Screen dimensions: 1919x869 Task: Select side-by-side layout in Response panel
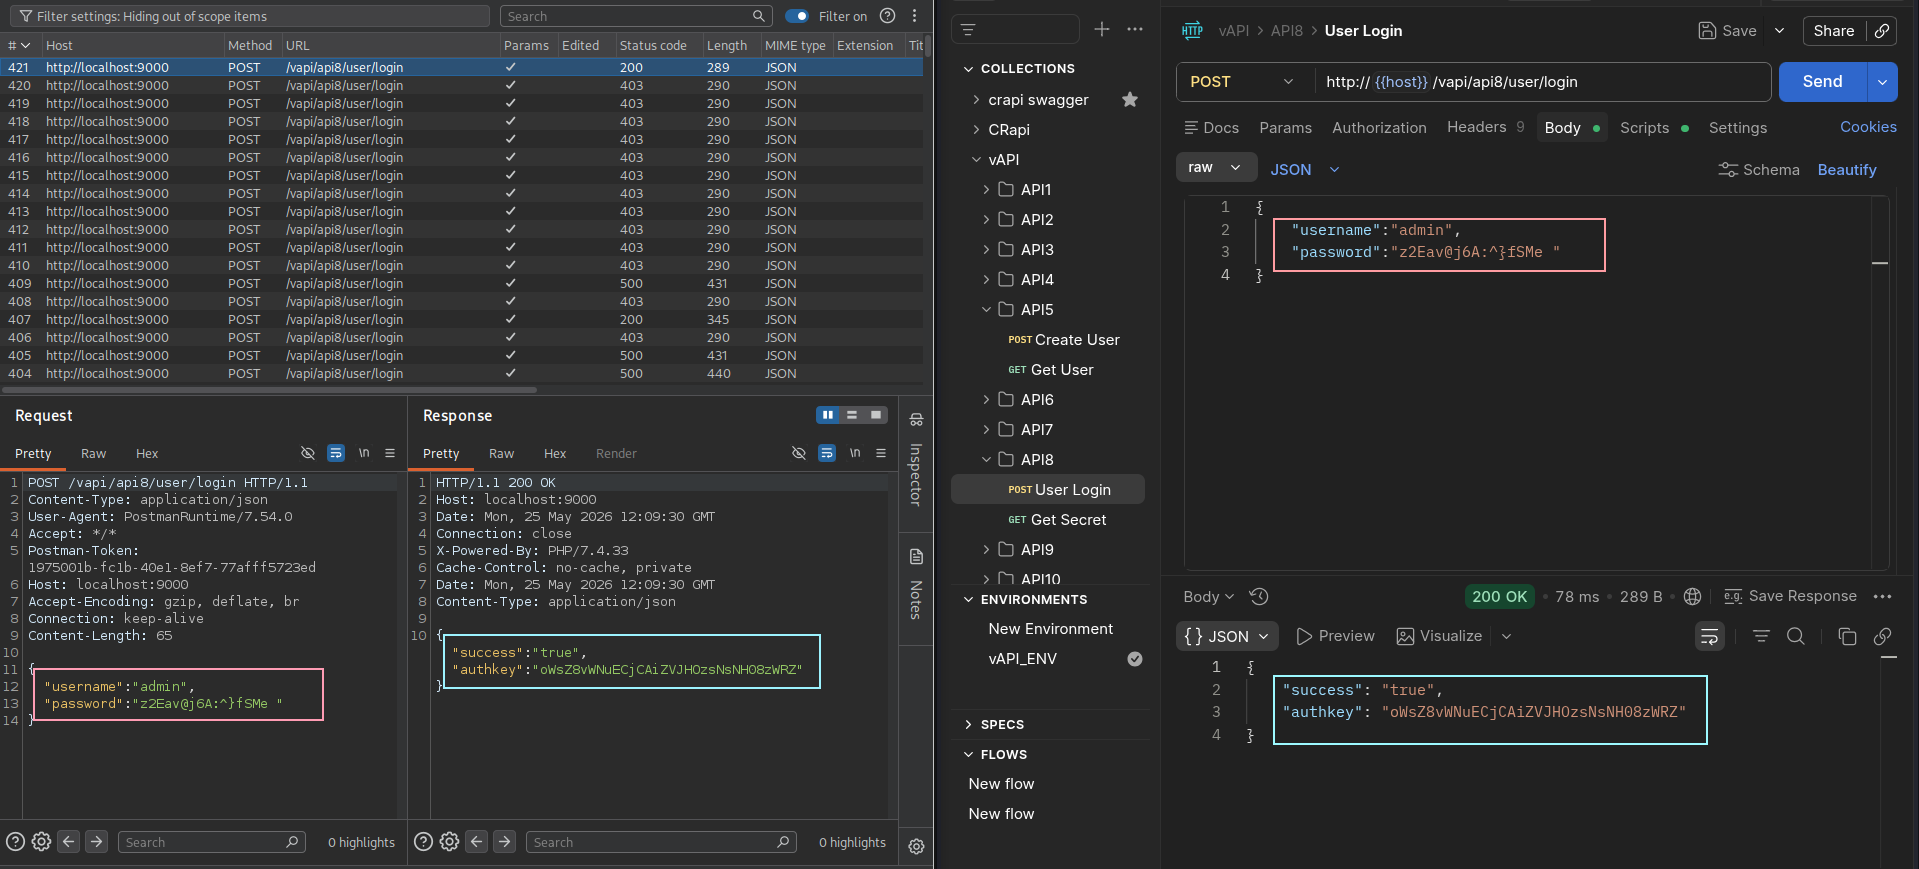(x=828, y=415)
